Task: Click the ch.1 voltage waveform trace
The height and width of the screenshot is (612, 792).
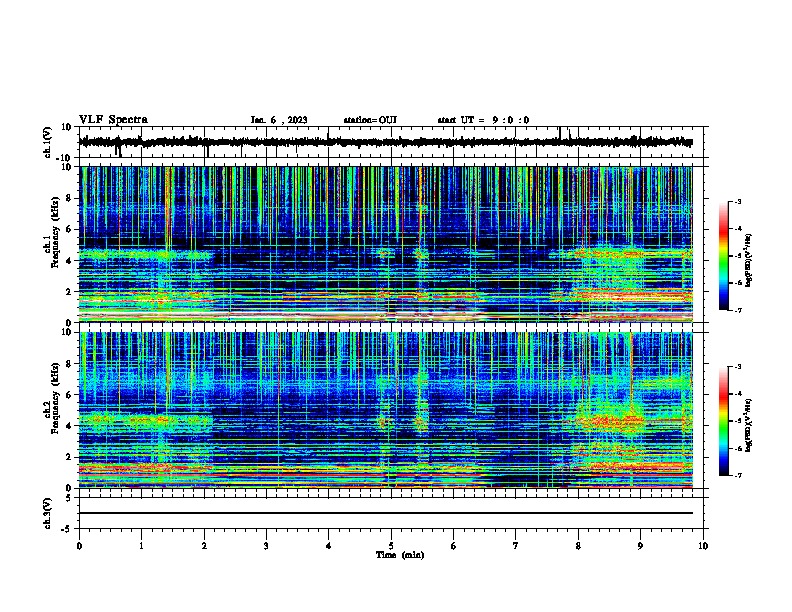Action: point(386,142)
